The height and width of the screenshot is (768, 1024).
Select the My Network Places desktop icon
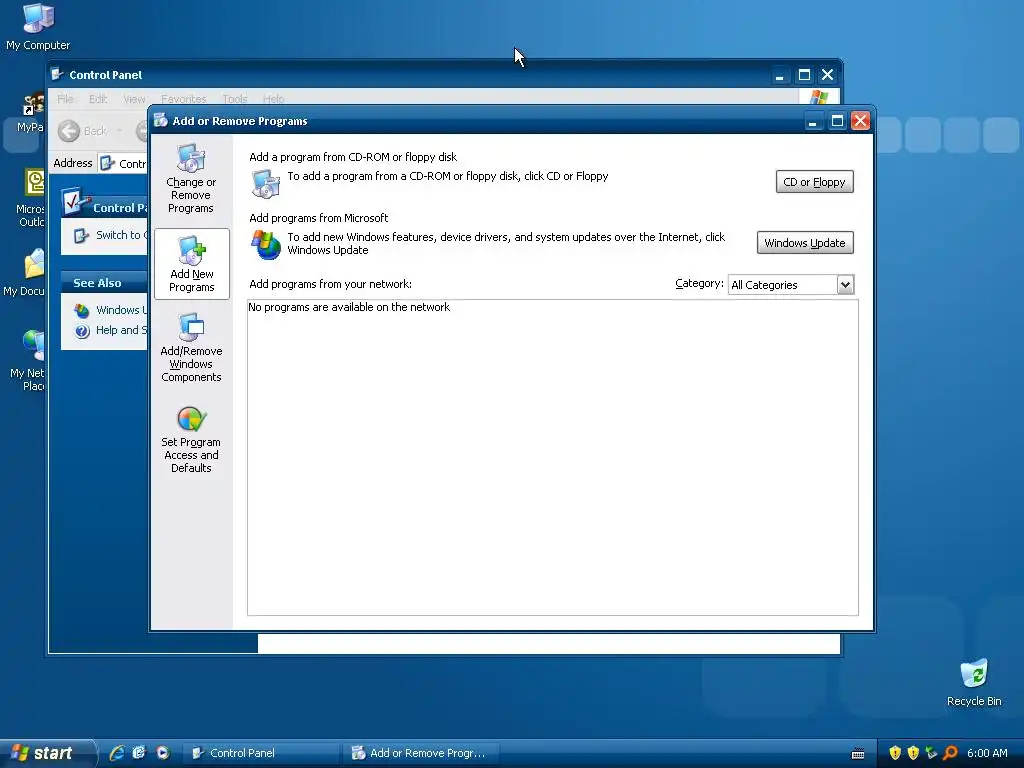pos(29,360)
